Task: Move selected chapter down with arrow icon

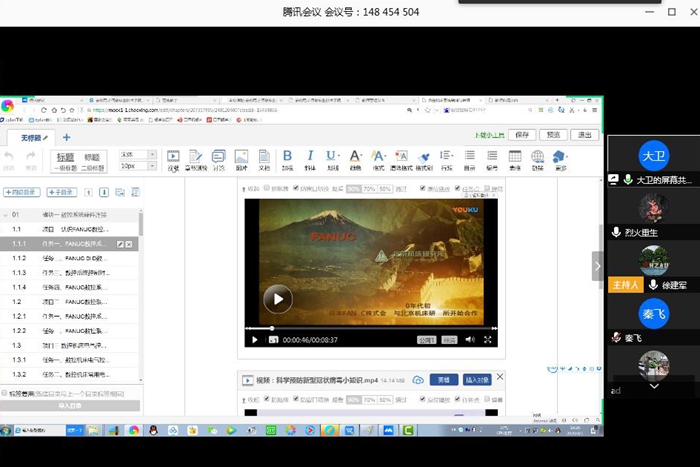Action: pos(104,192)
